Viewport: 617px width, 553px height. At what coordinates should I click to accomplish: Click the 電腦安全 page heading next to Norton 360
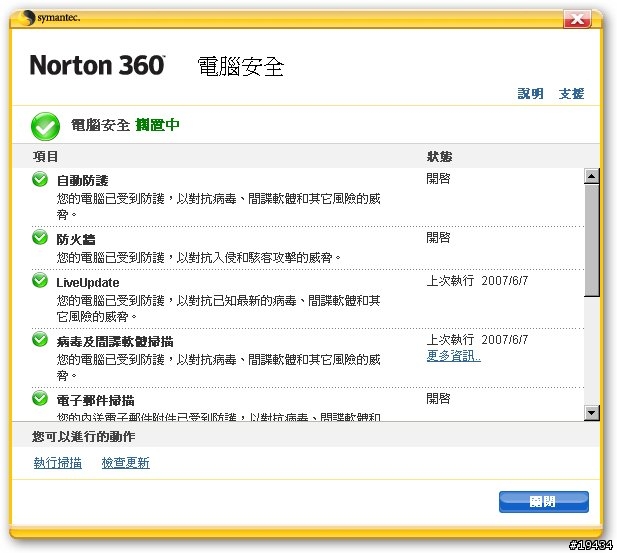click(240, 66)
